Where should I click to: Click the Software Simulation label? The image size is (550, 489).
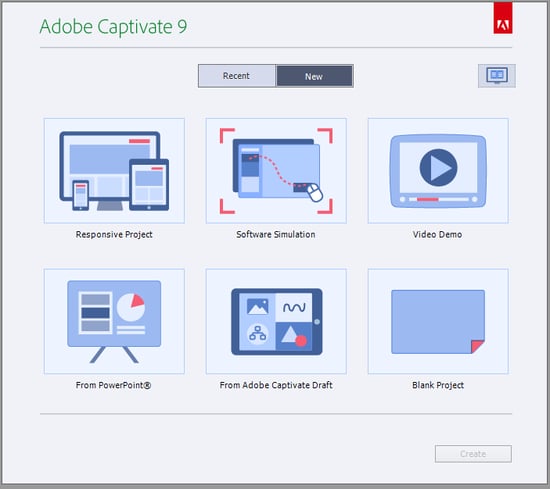[276, 234]
